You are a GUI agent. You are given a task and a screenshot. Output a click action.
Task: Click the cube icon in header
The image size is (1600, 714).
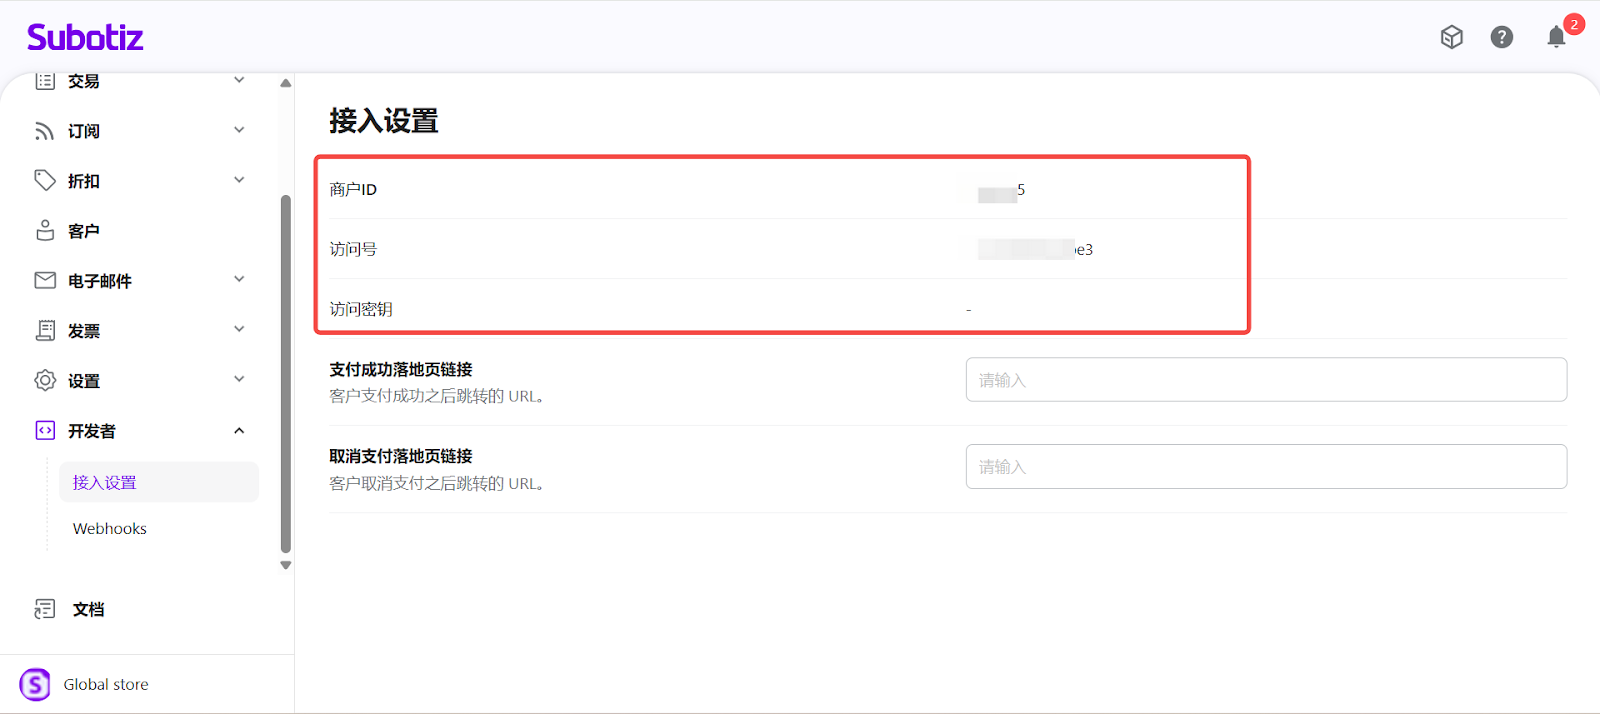coord(1451,37)
